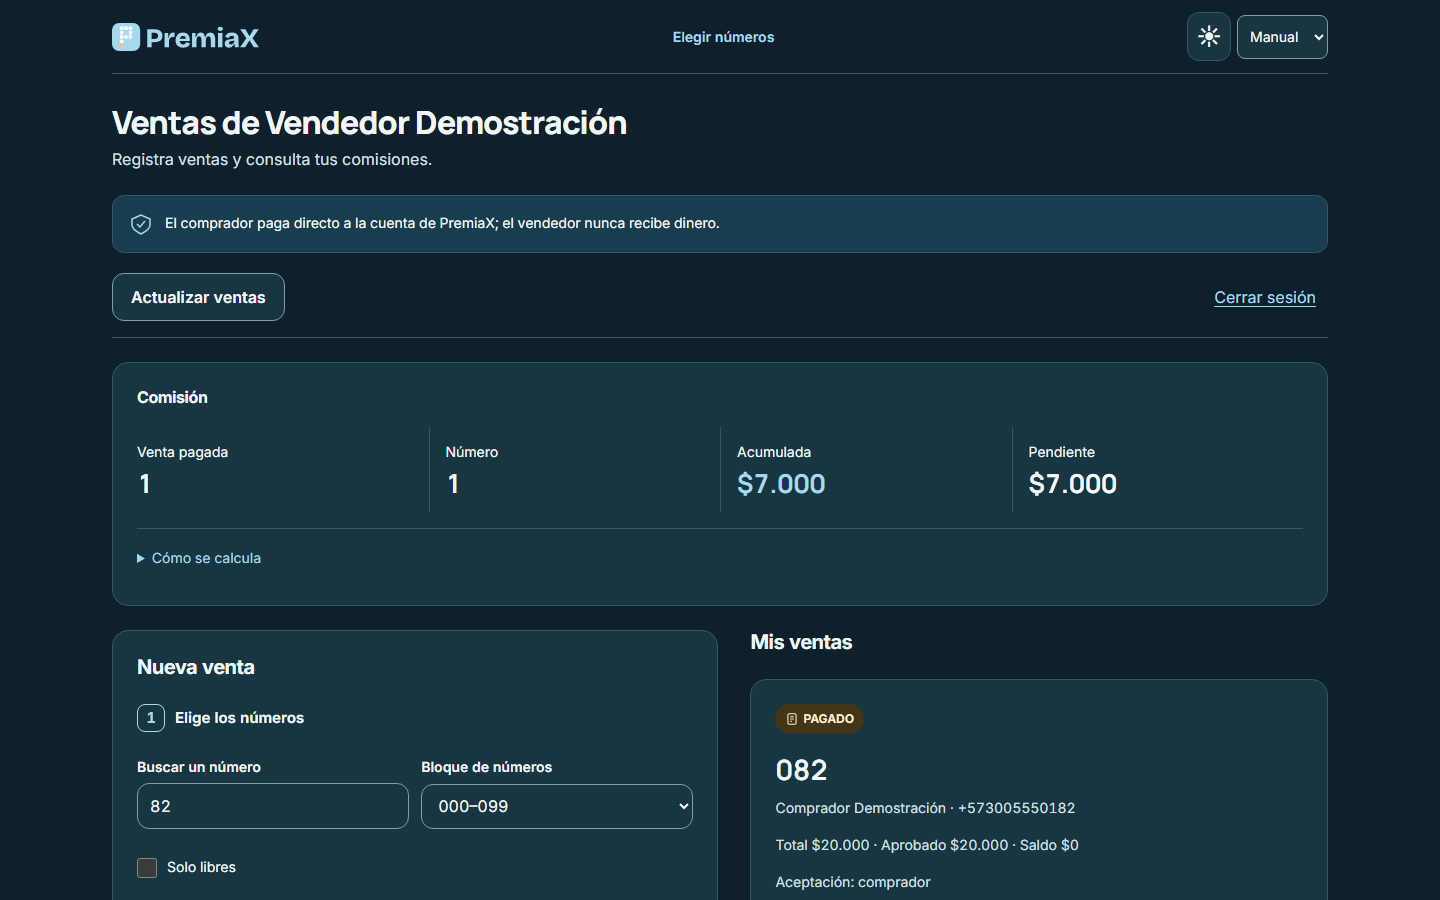Screen dimensions: 1440x900
Task: Click the "Registra ventas y consulta tus comisiones." subtitle
Action: (272, 160)
